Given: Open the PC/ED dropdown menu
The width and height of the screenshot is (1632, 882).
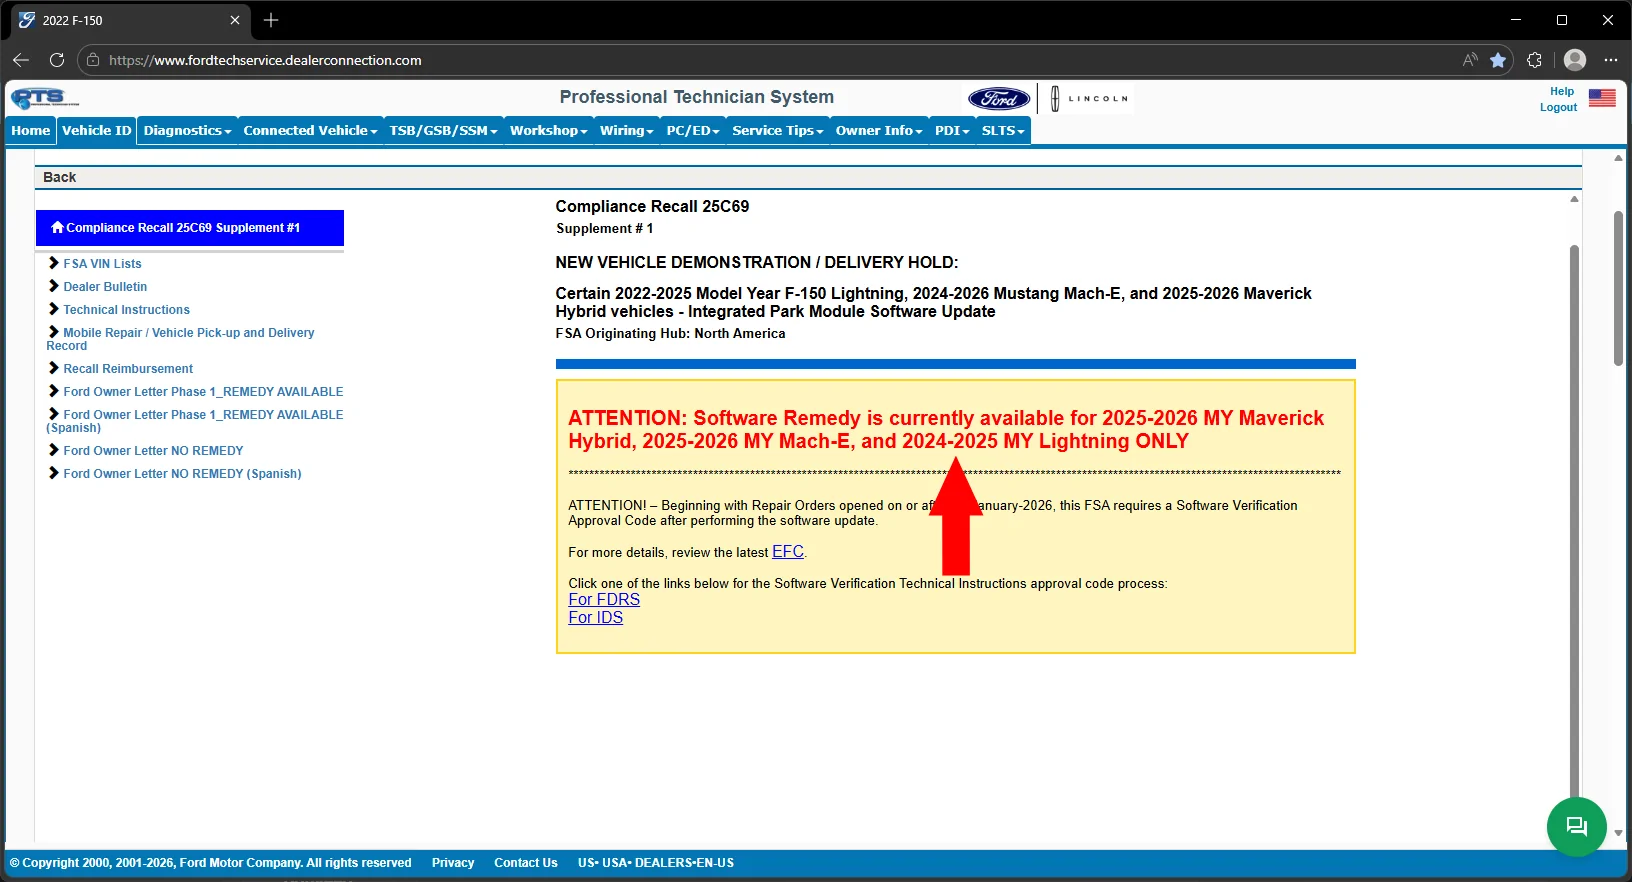Looking at the screenshot, I should 693,131.
